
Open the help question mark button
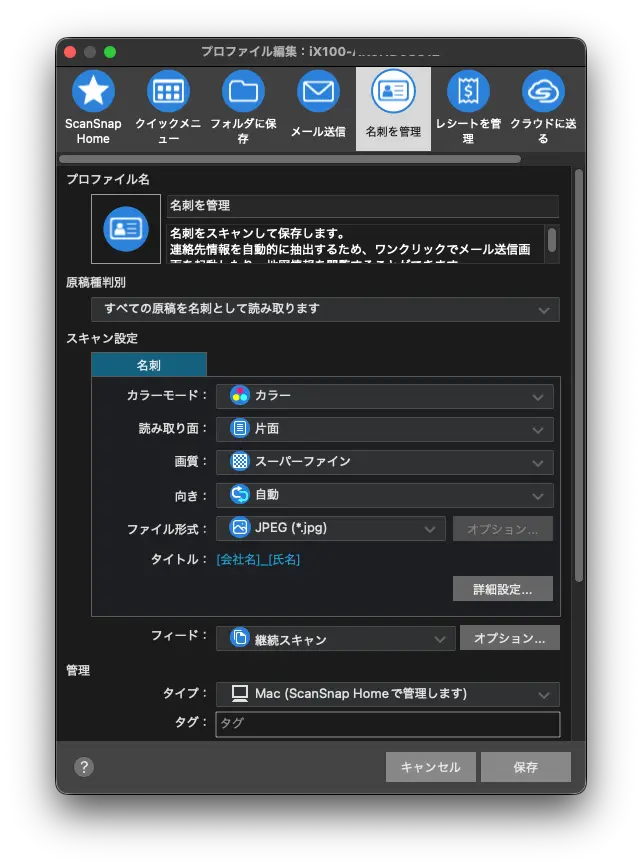coord(84,767)
